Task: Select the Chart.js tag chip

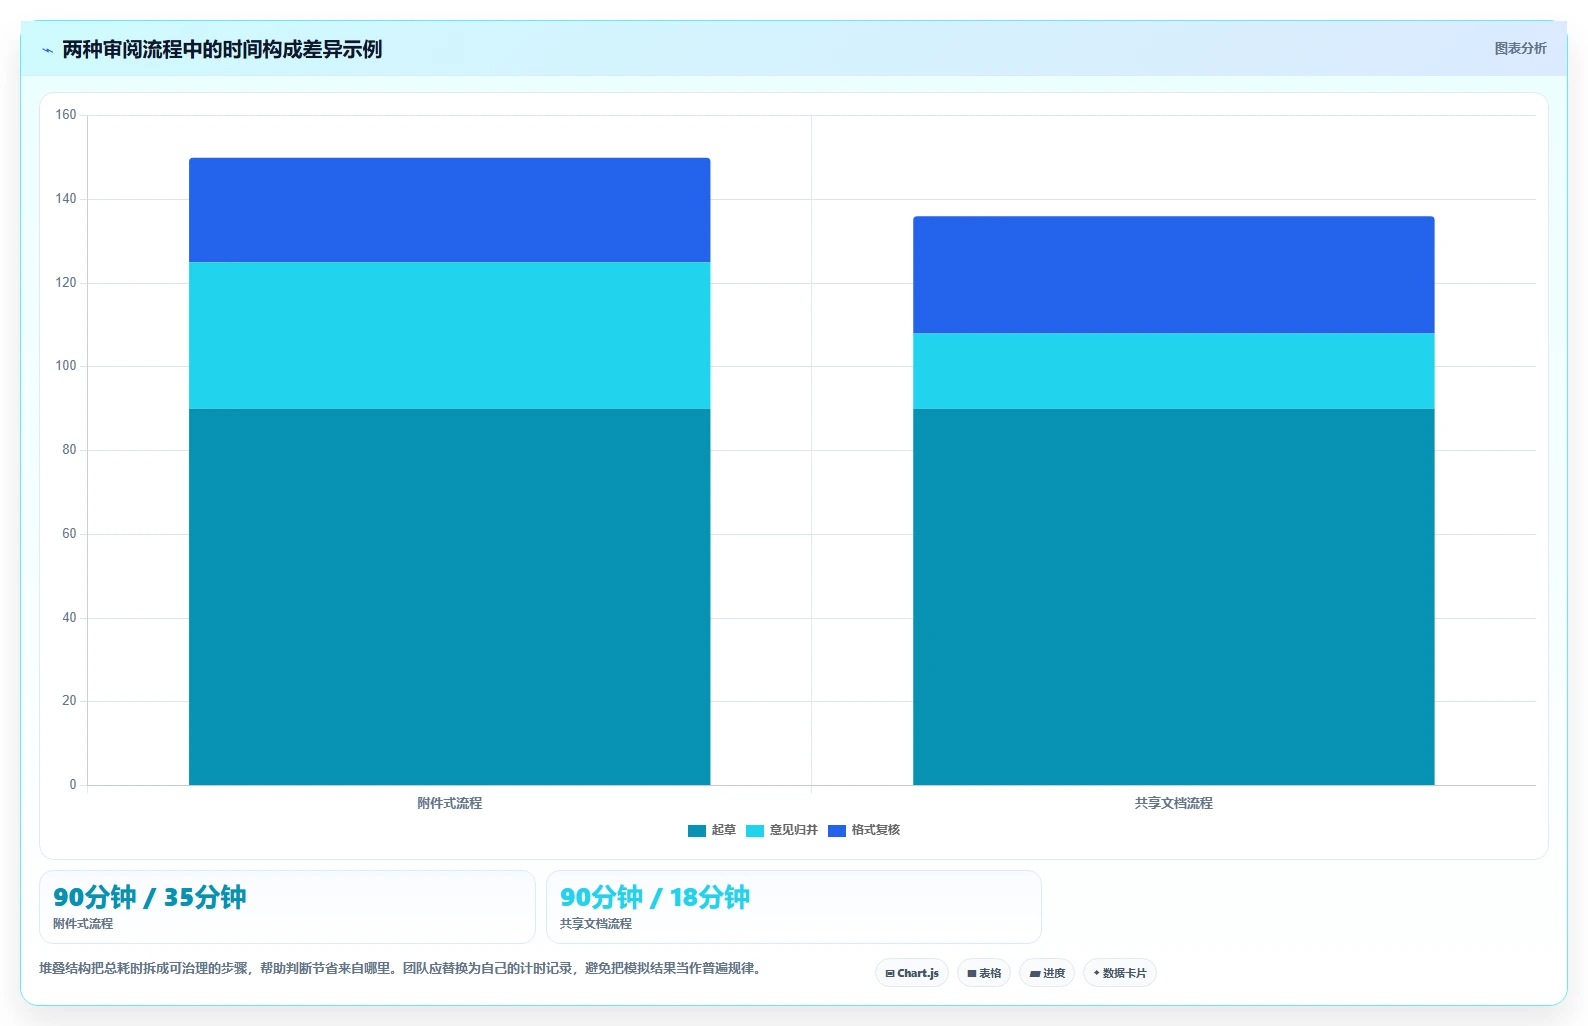Action: [912, 973]
